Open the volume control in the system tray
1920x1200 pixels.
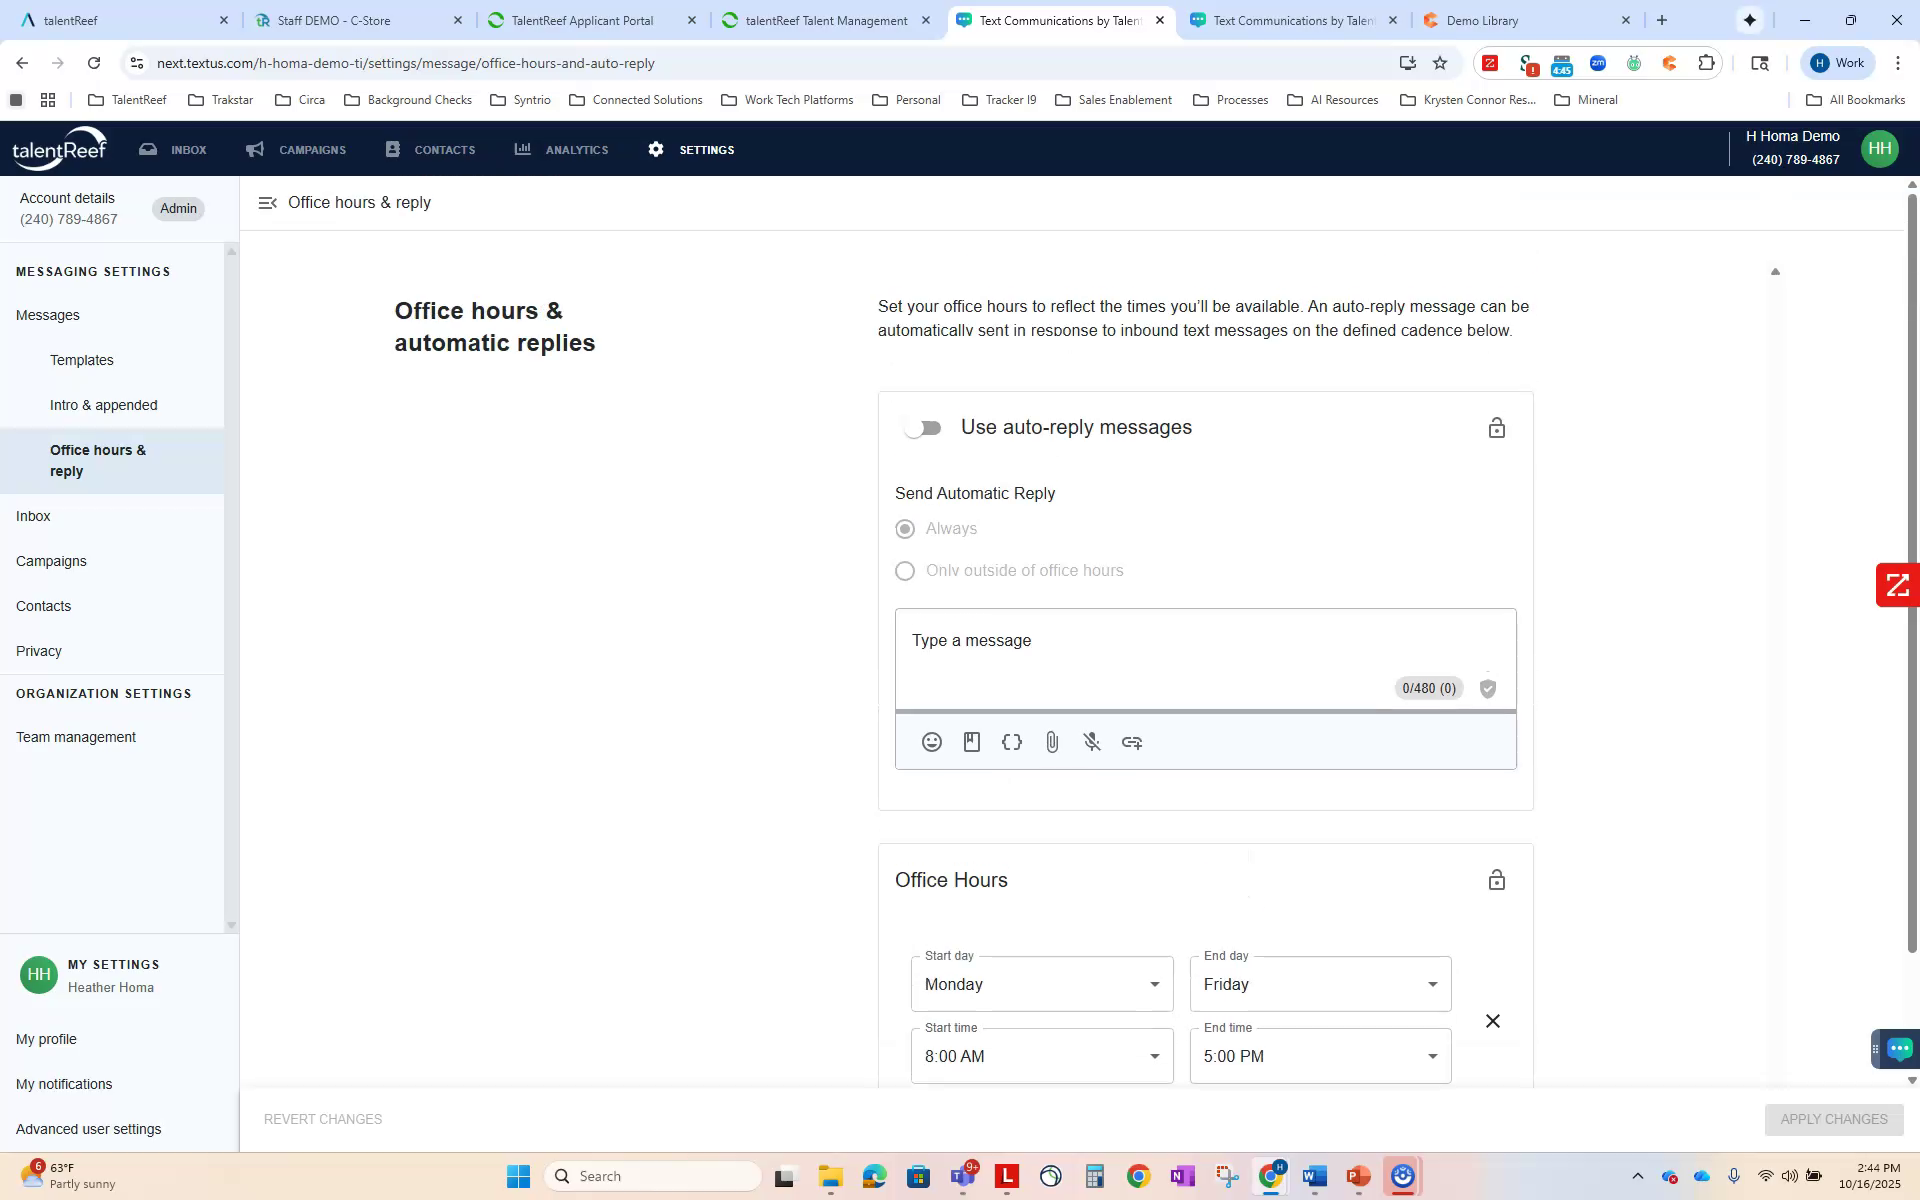coord(1791,1176)
